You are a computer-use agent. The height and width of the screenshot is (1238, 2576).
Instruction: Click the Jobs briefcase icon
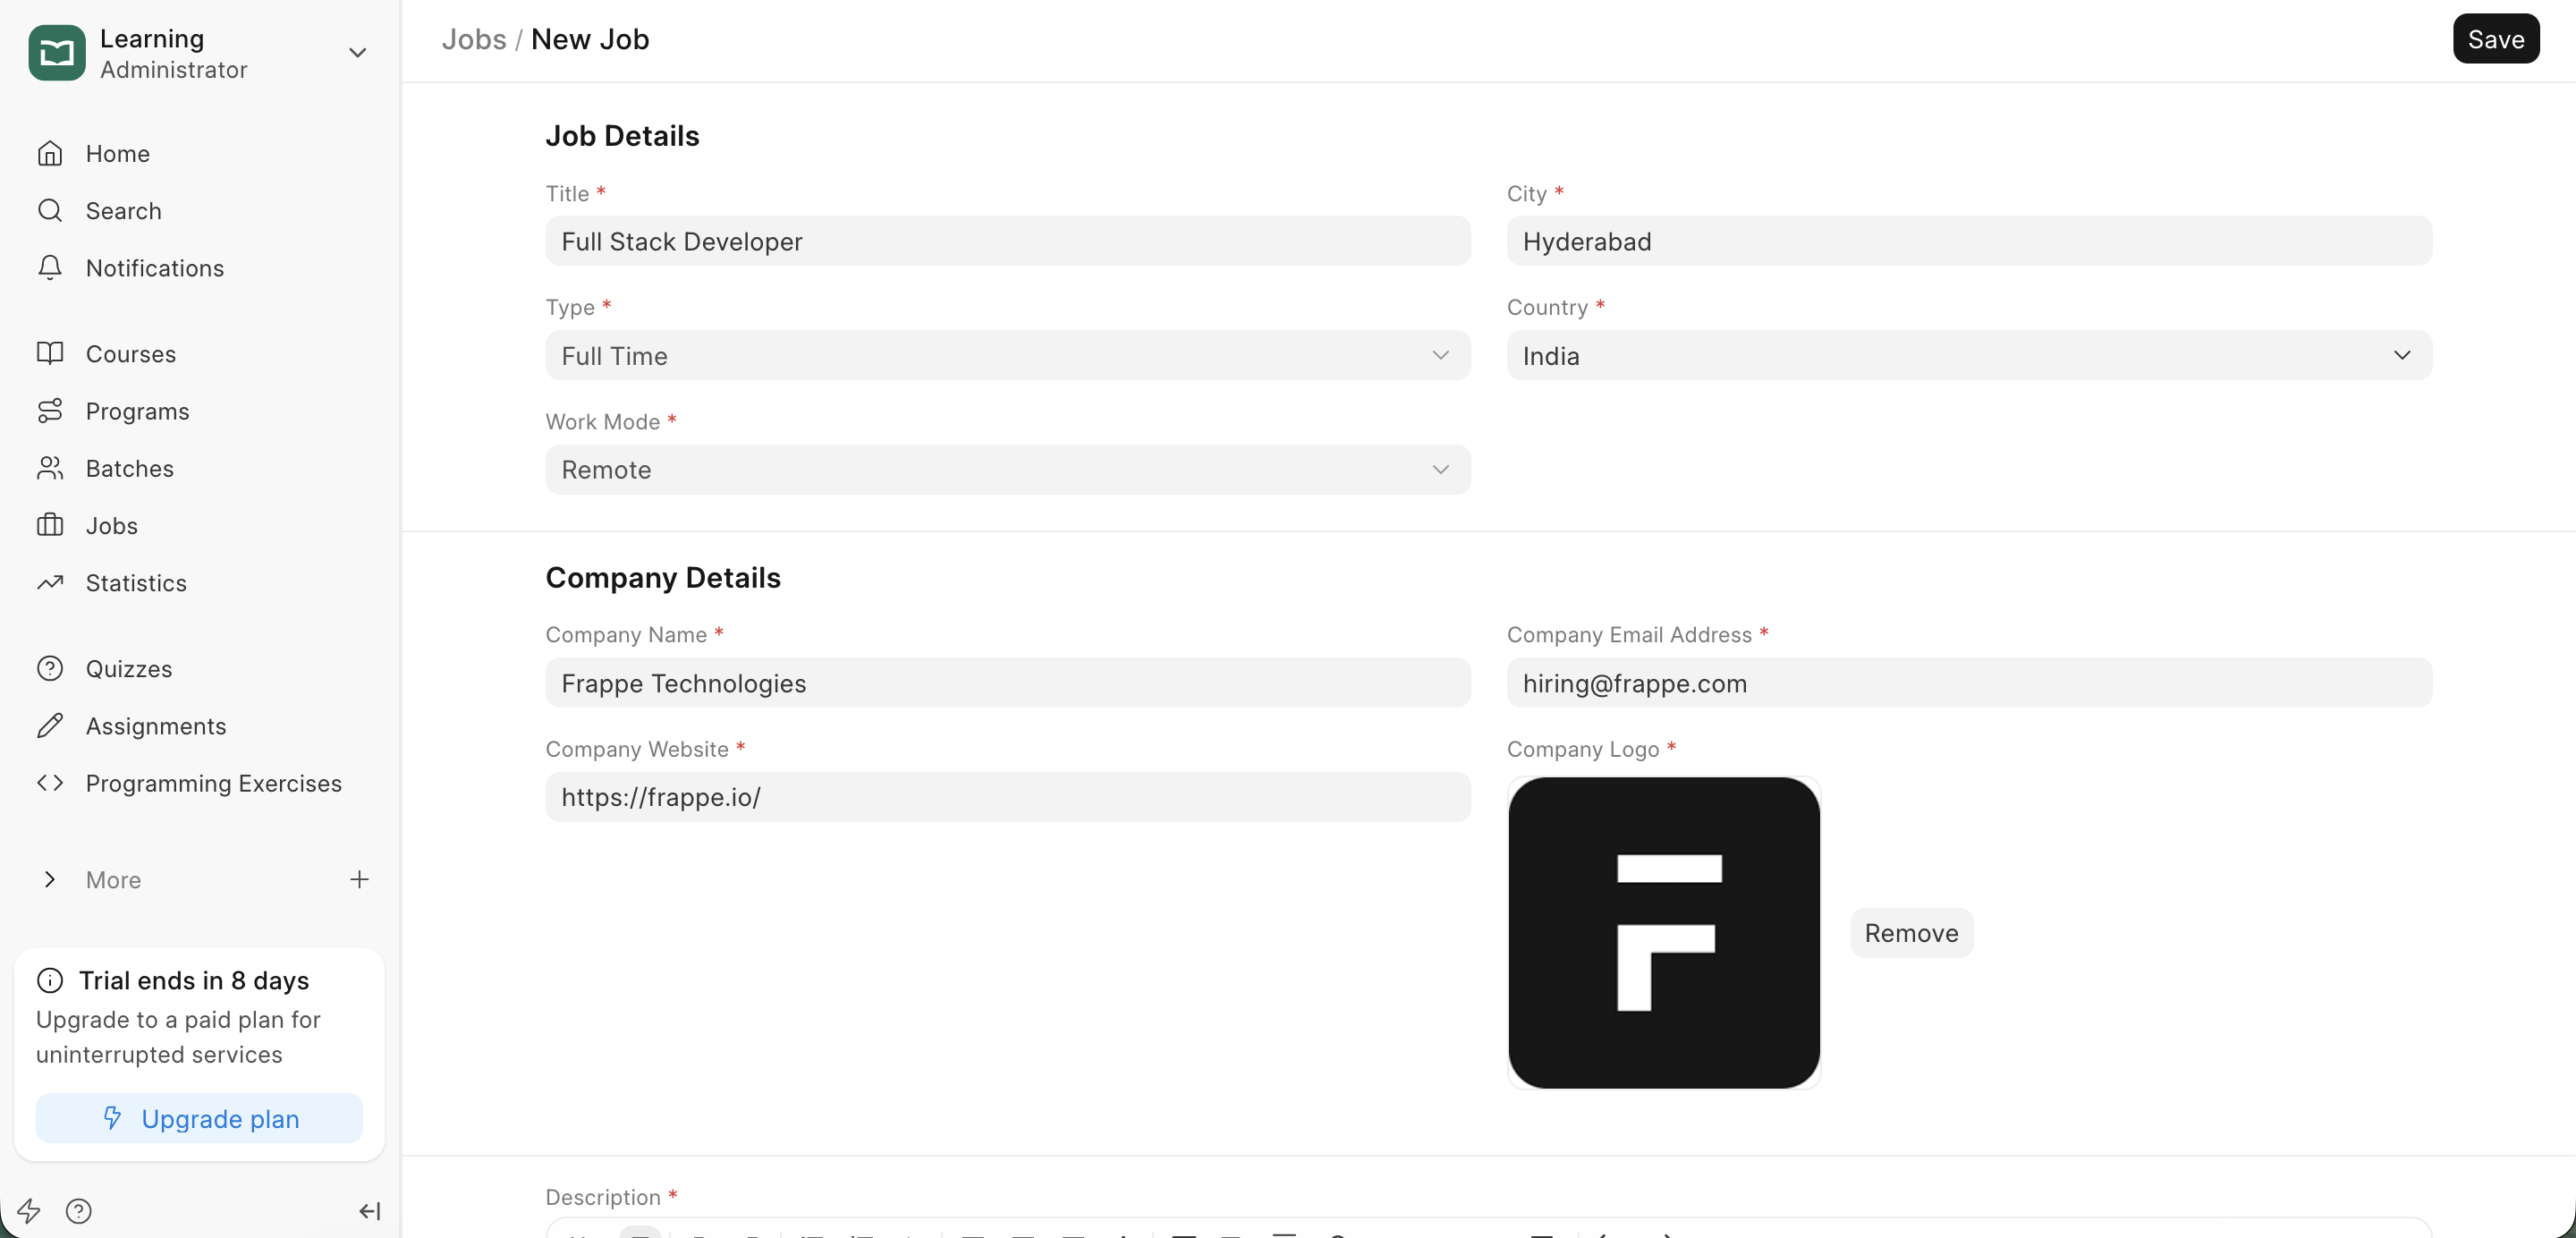pyautogui.click(x=50, y=525)
